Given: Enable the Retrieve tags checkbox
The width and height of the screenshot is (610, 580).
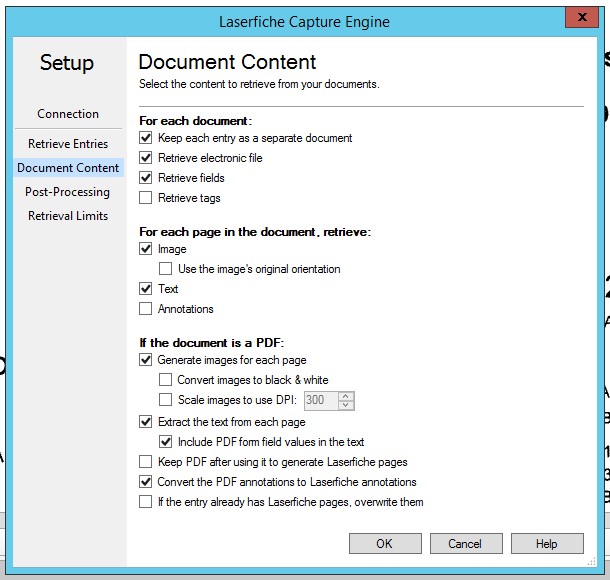Looking at the screenshot, I should click(x=145, y=198).
